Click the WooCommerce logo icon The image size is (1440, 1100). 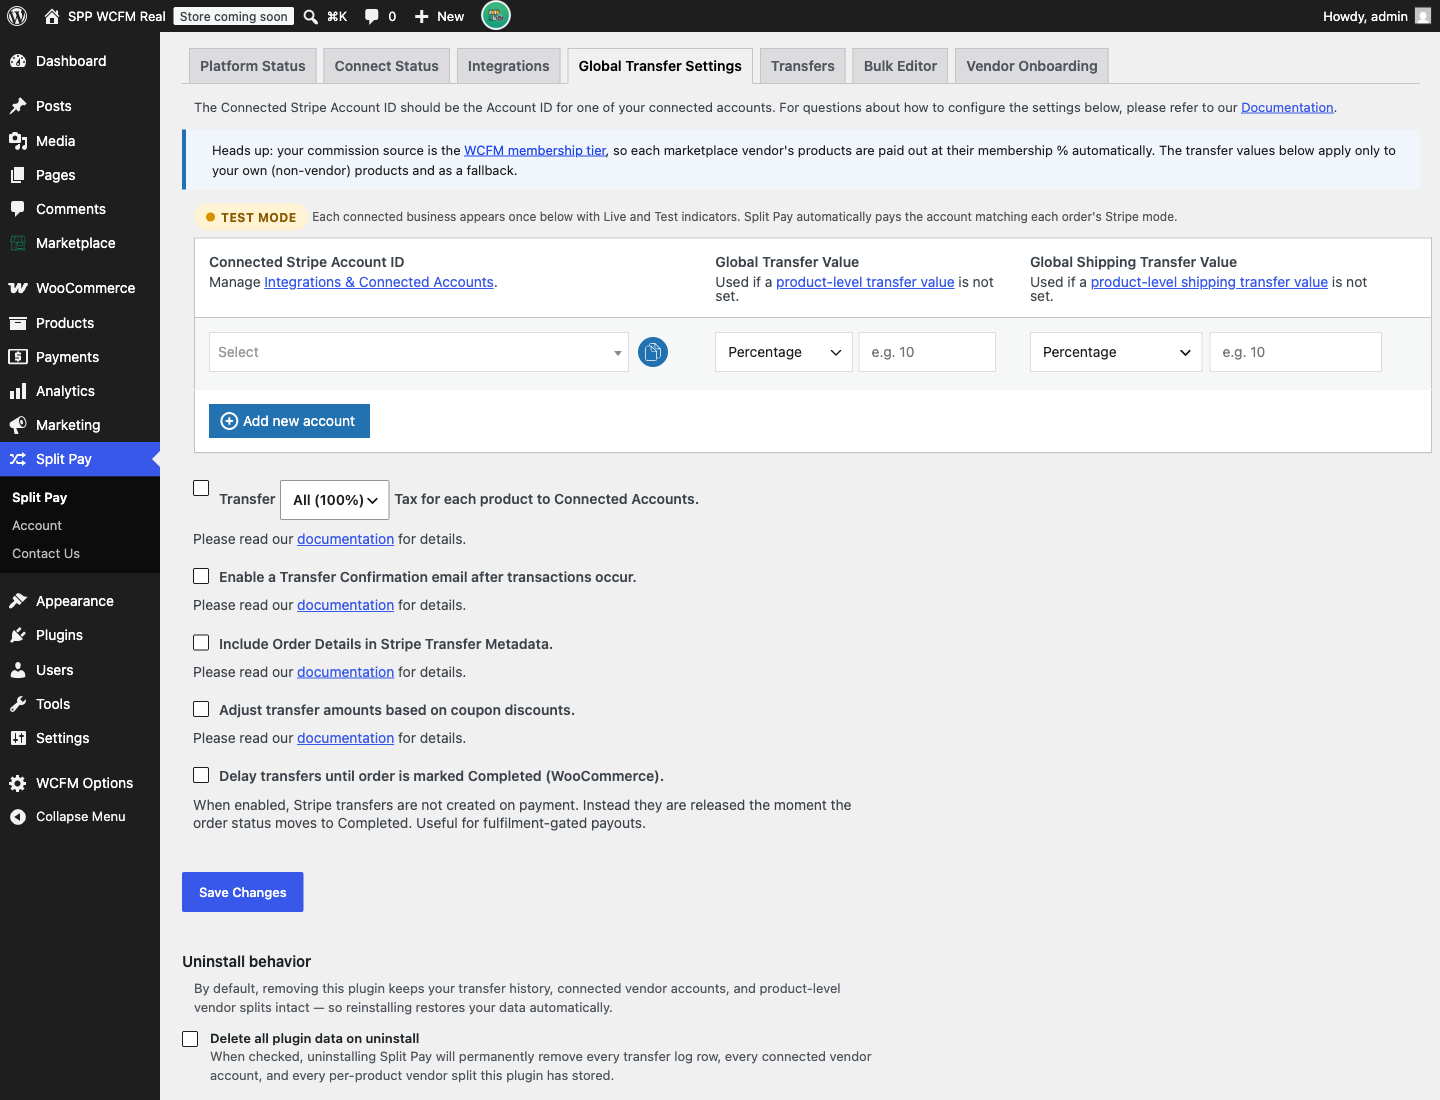click(18, 288)
